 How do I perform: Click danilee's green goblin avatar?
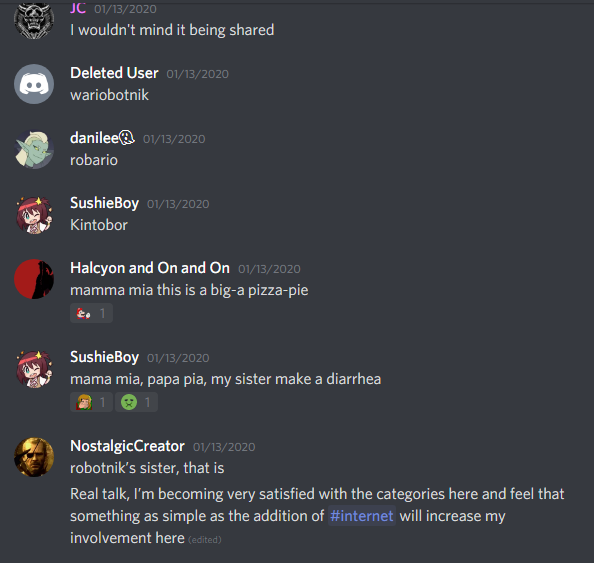pos(34,149)
